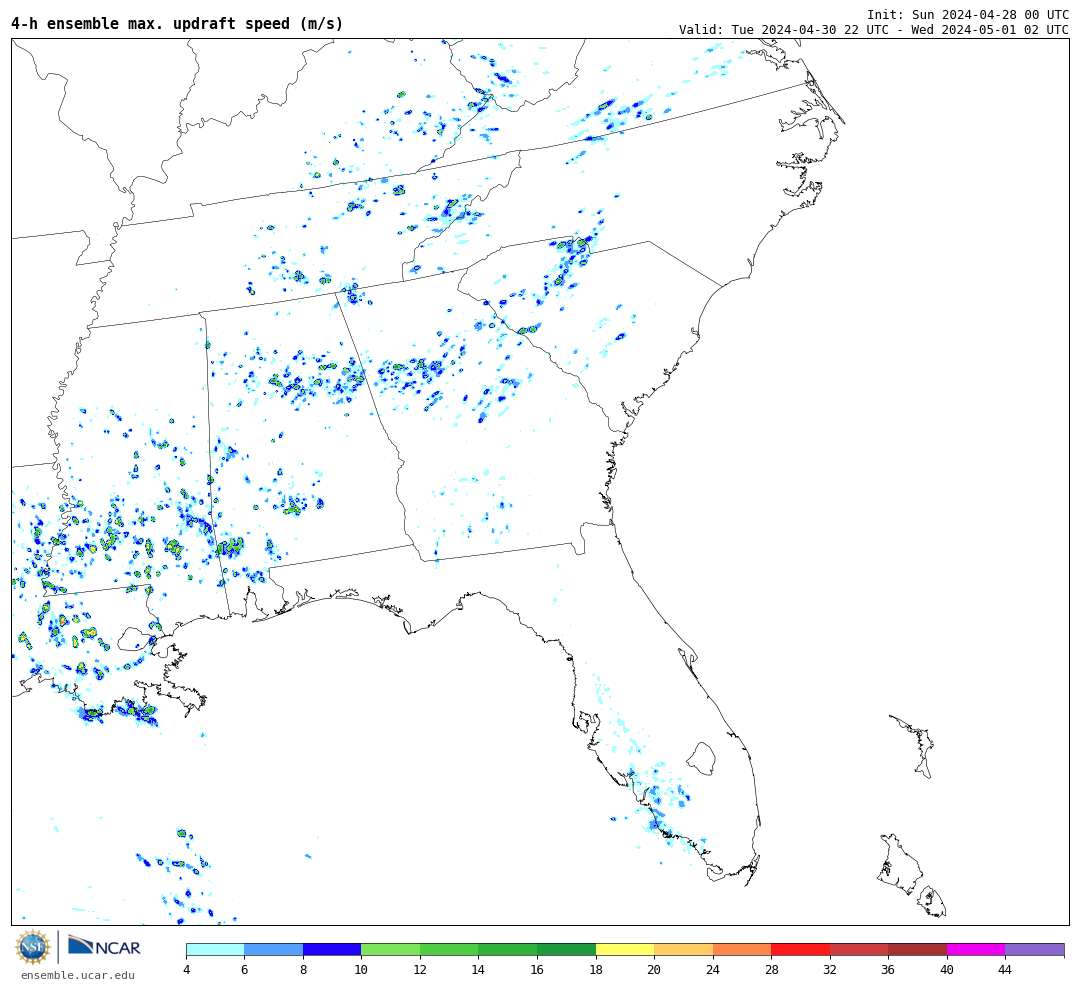The image size is (1080, 988).
Task: Click the yellow 18-20 m/s color swatch
Action: pyautogui.click(x=625, y=949)
